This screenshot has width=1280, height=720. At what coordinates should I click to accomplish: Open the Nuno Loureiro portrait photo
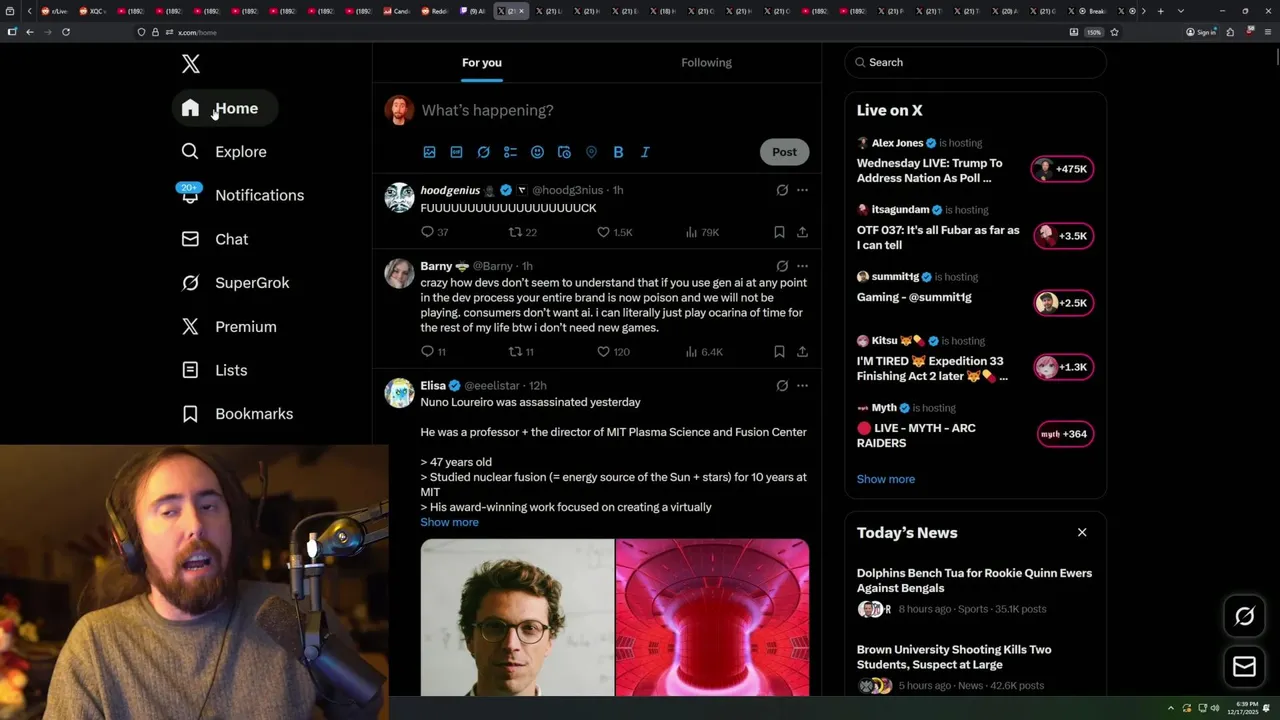coord(517,617)
